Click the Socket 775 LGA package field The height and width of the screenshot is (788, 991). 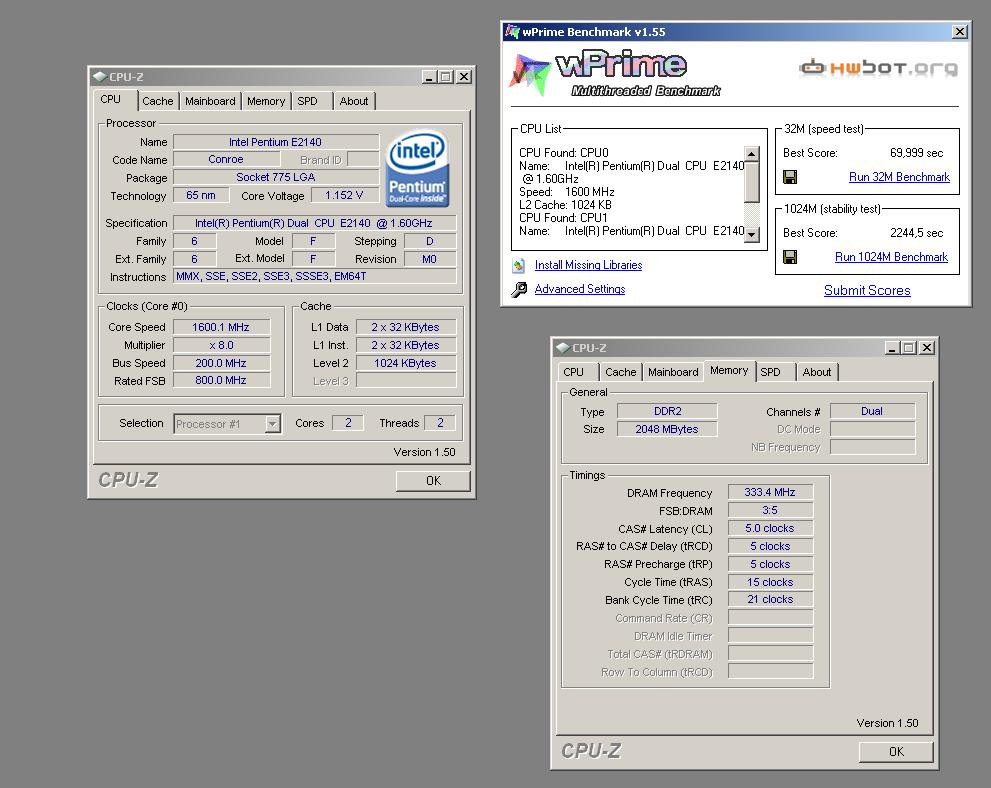click(276, 178)
